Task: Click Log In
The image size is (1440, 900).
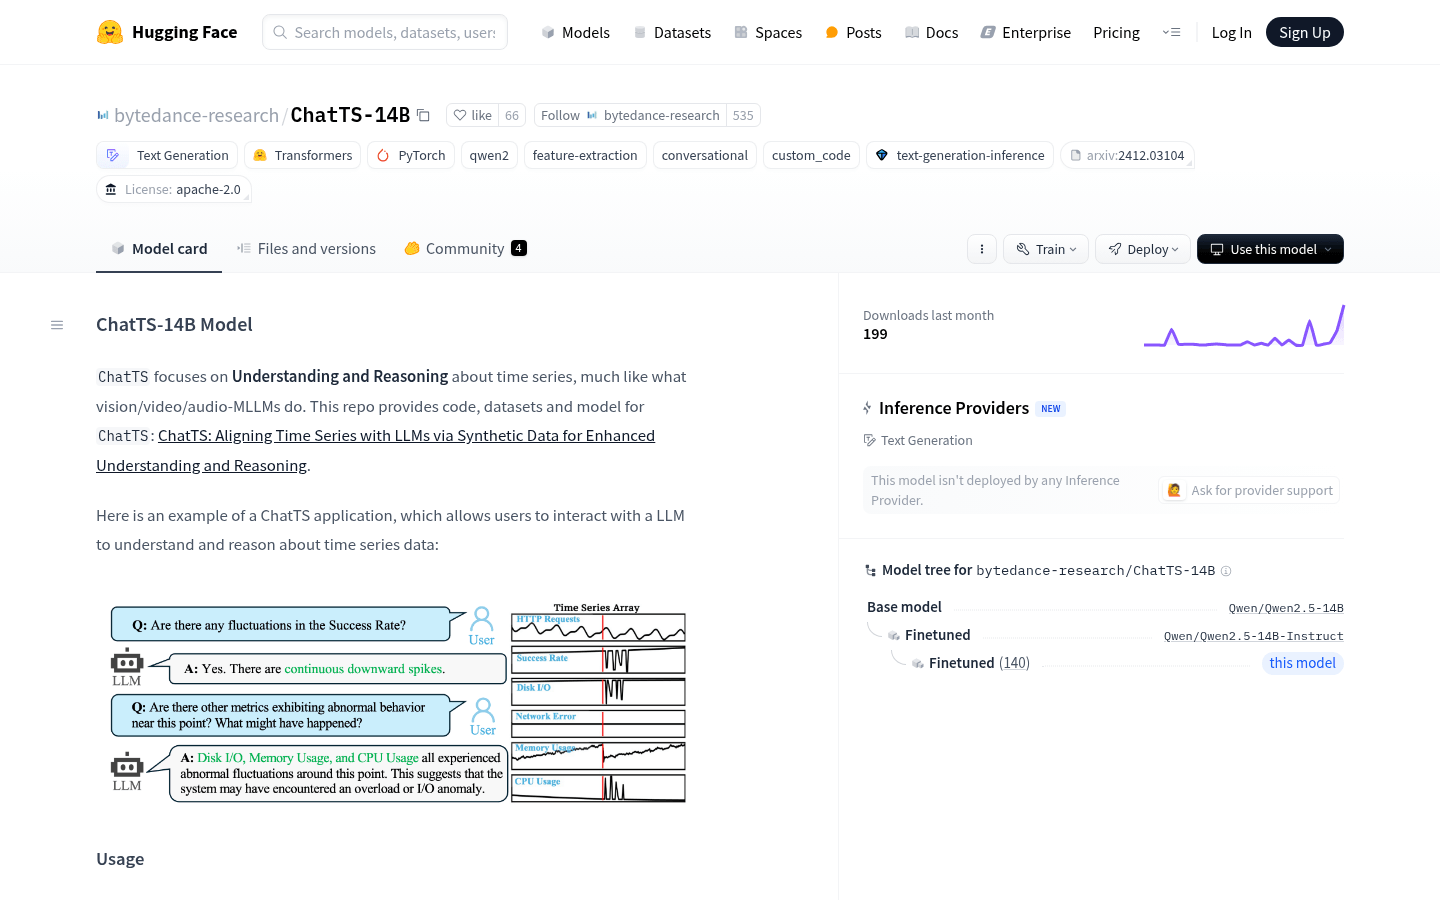Action: coord(1231,32)
